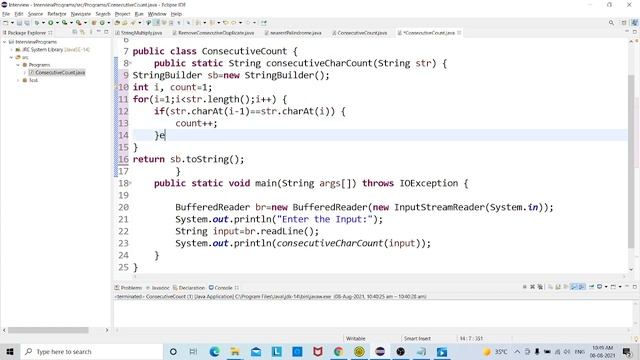Click the New Java Class icon

coord(102,23)
